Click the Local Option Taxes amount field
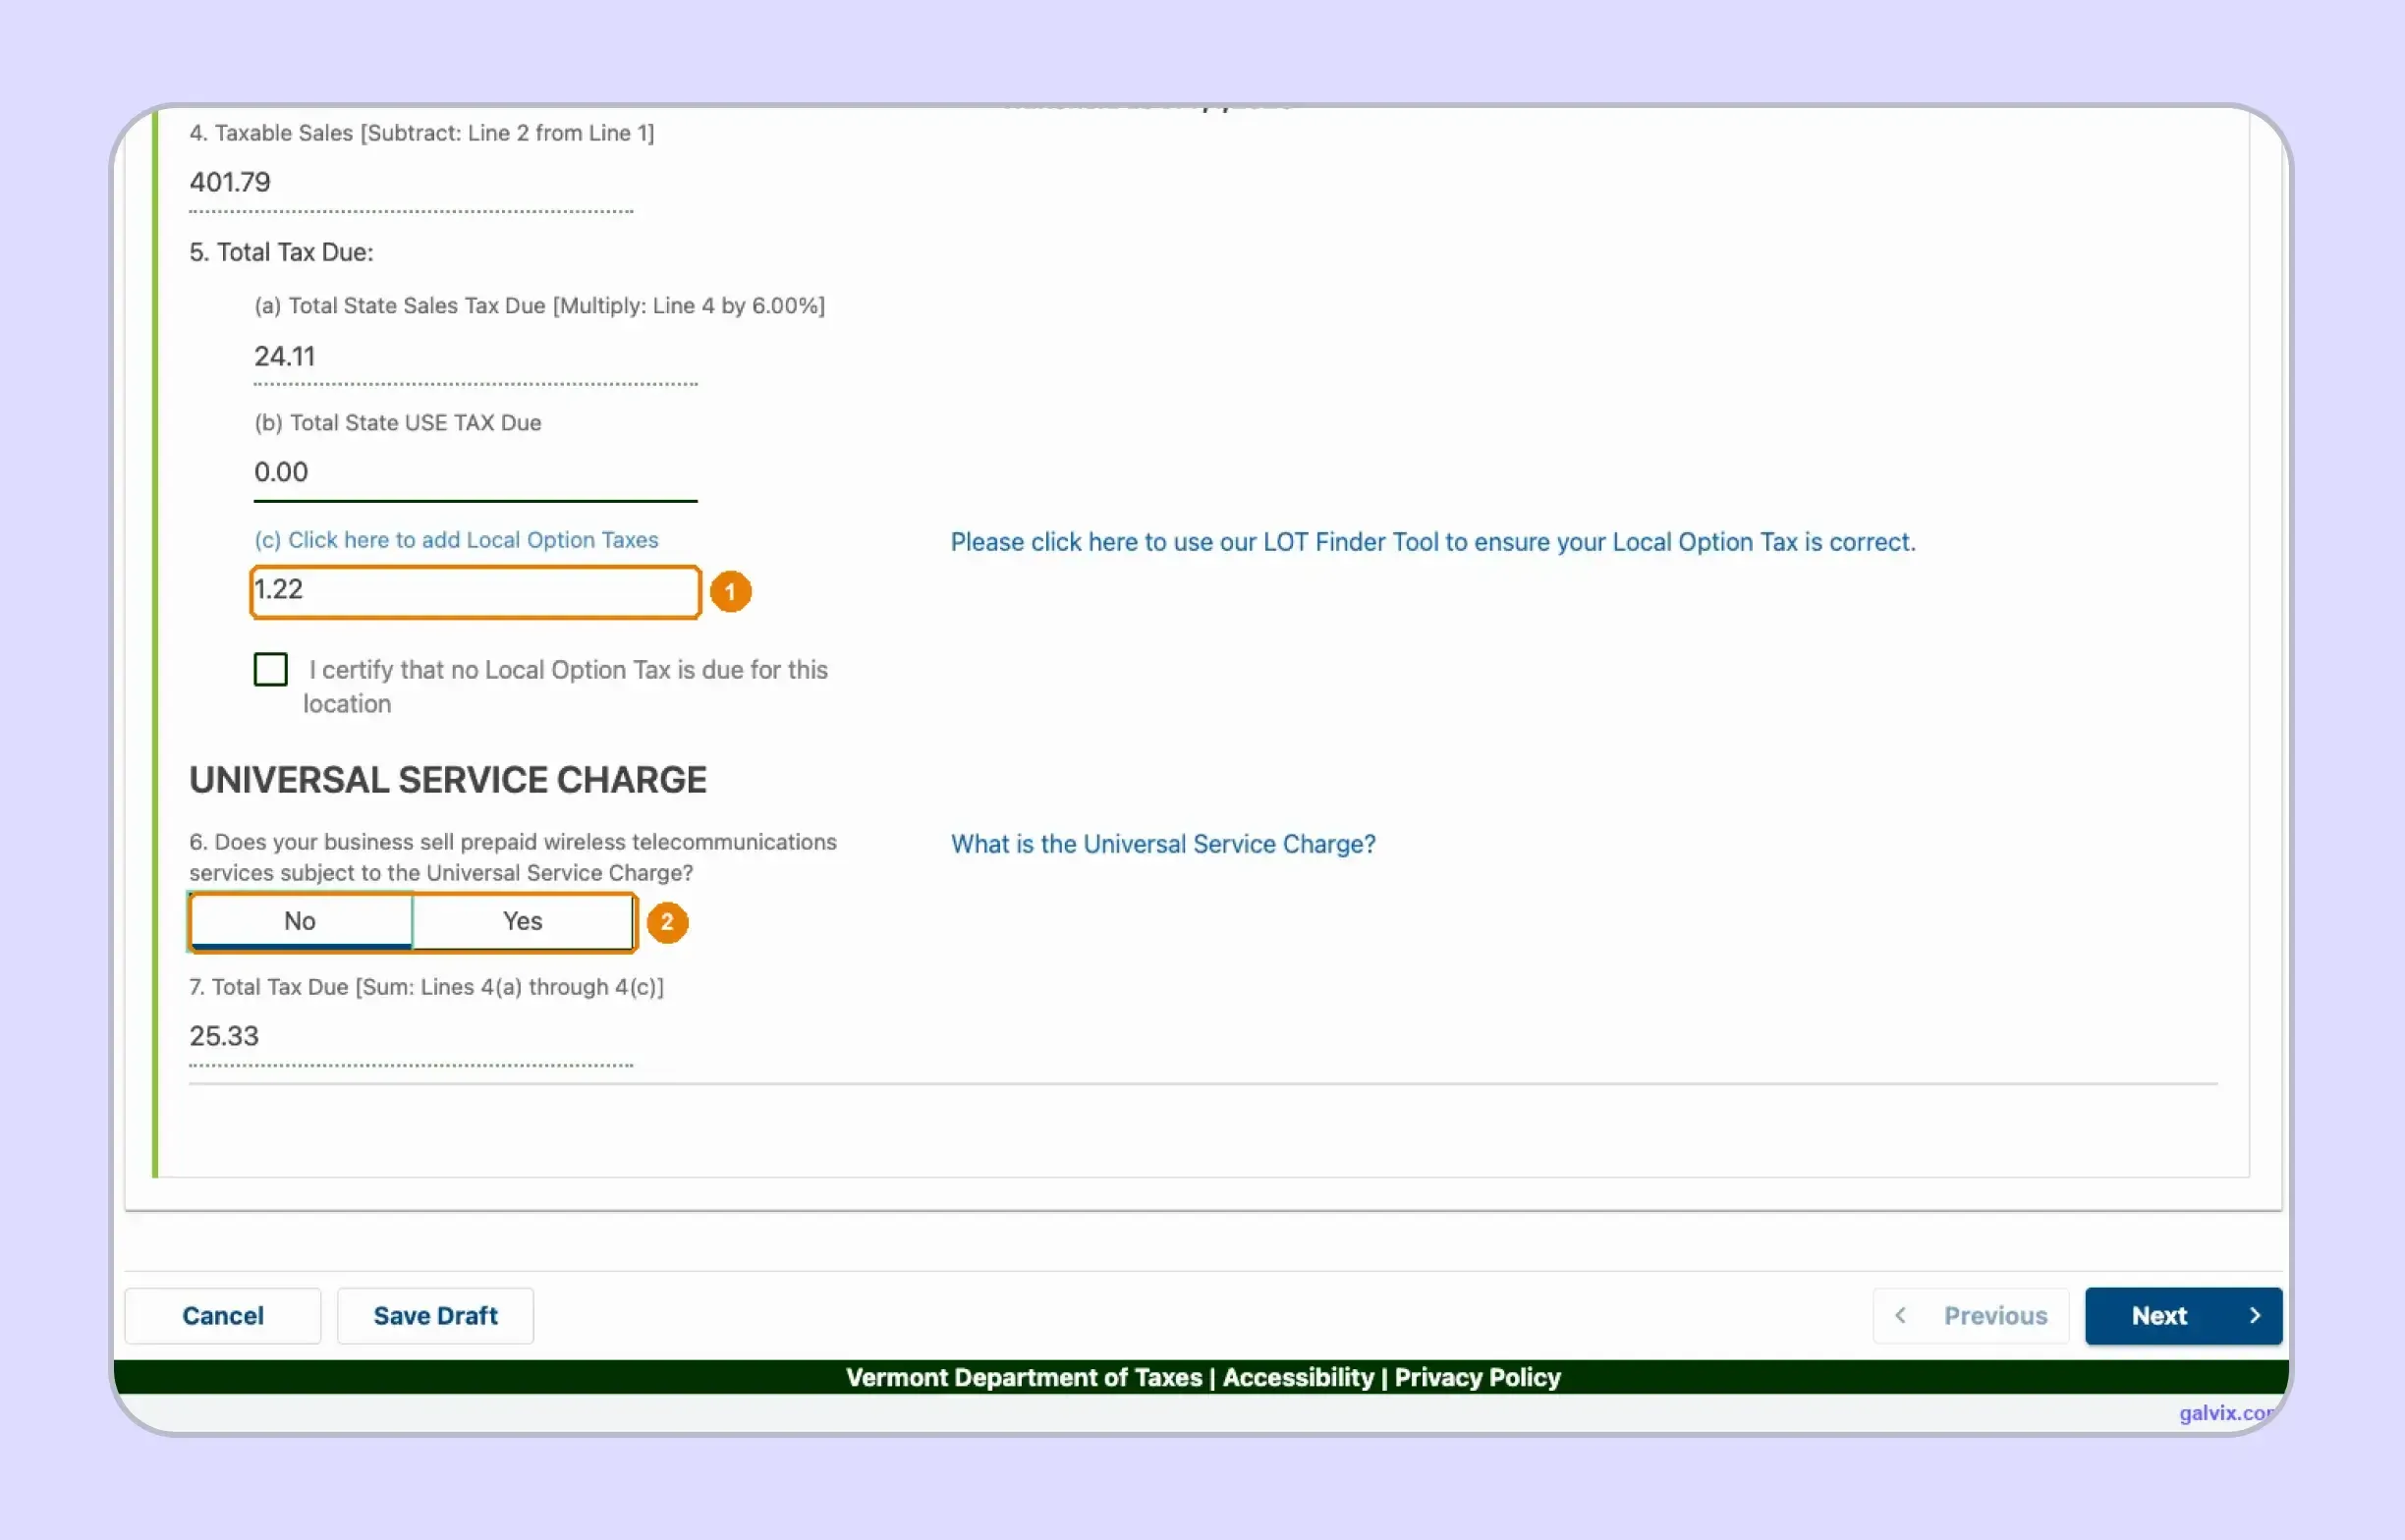Image resolution: width=2405 pixels, height=1540 pixels. [475, 591]
